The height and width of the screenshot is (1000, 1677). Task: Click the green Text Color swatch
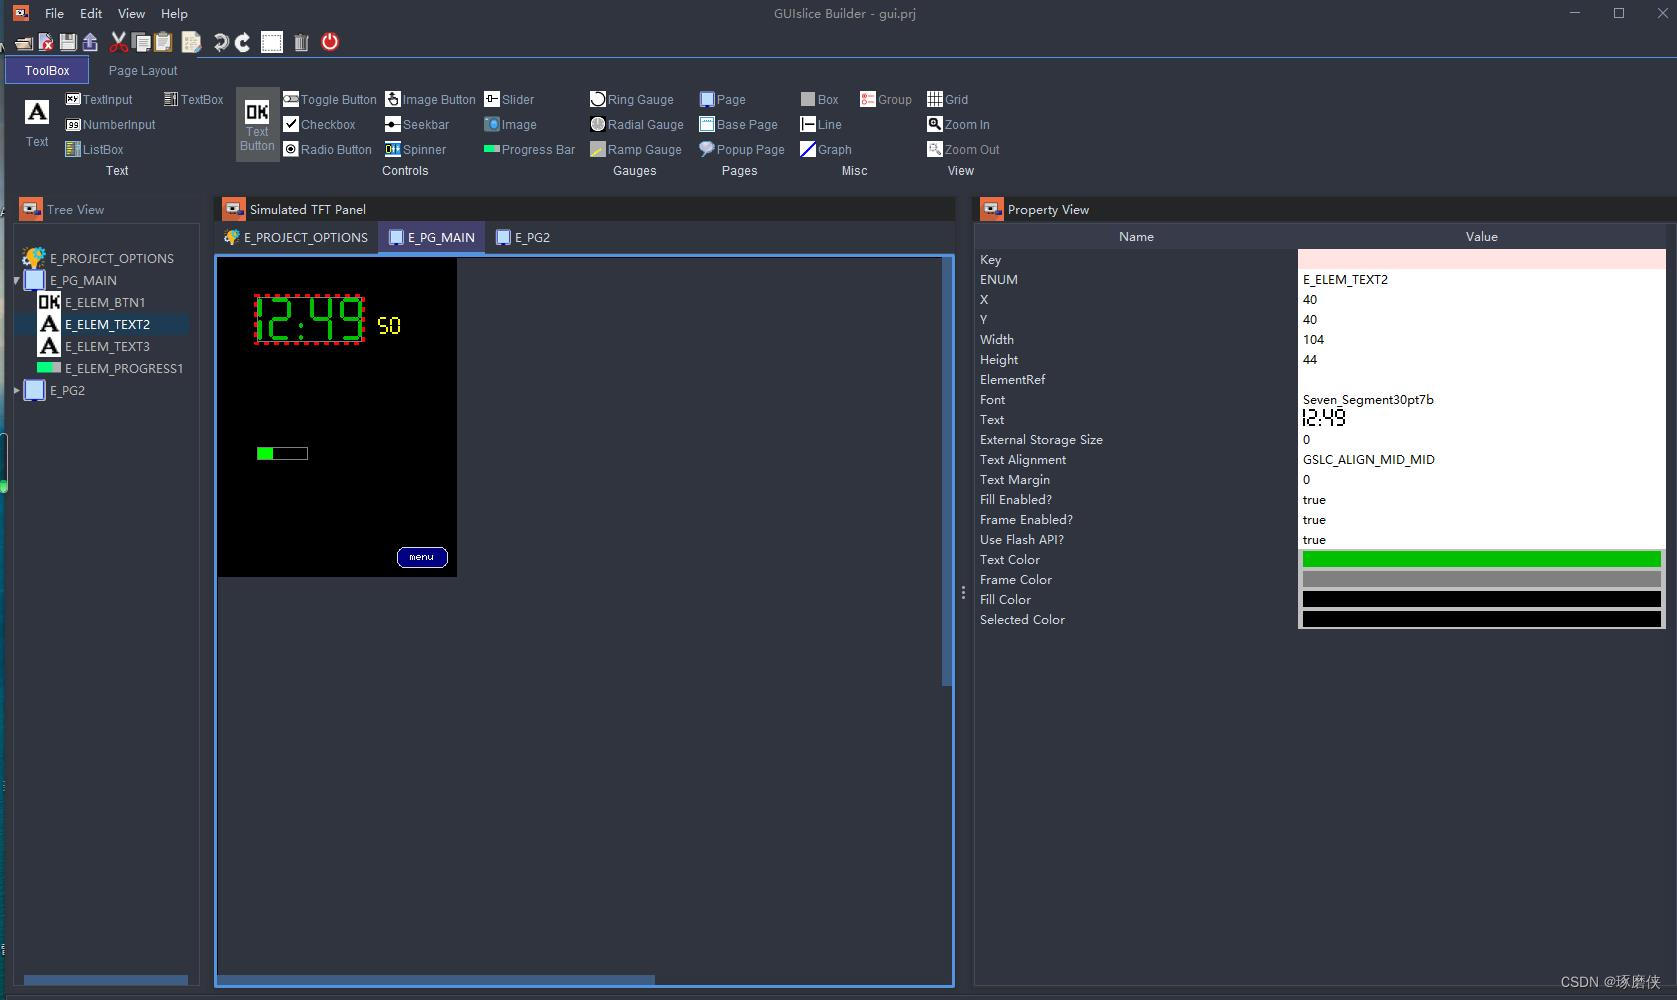pyautogui.click(x=1480, y=559)
